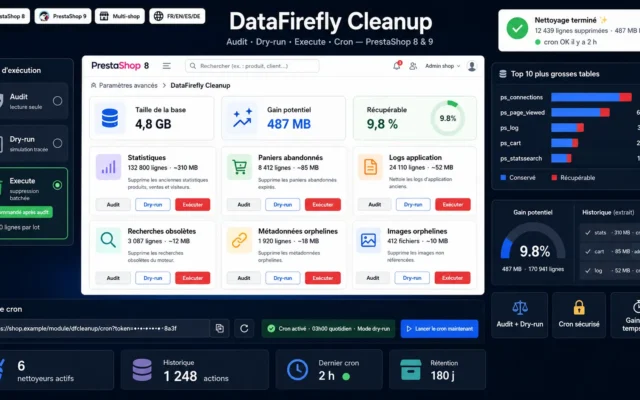Click the document icon in Logs application
640x400 pixels.
coord(370,167)
